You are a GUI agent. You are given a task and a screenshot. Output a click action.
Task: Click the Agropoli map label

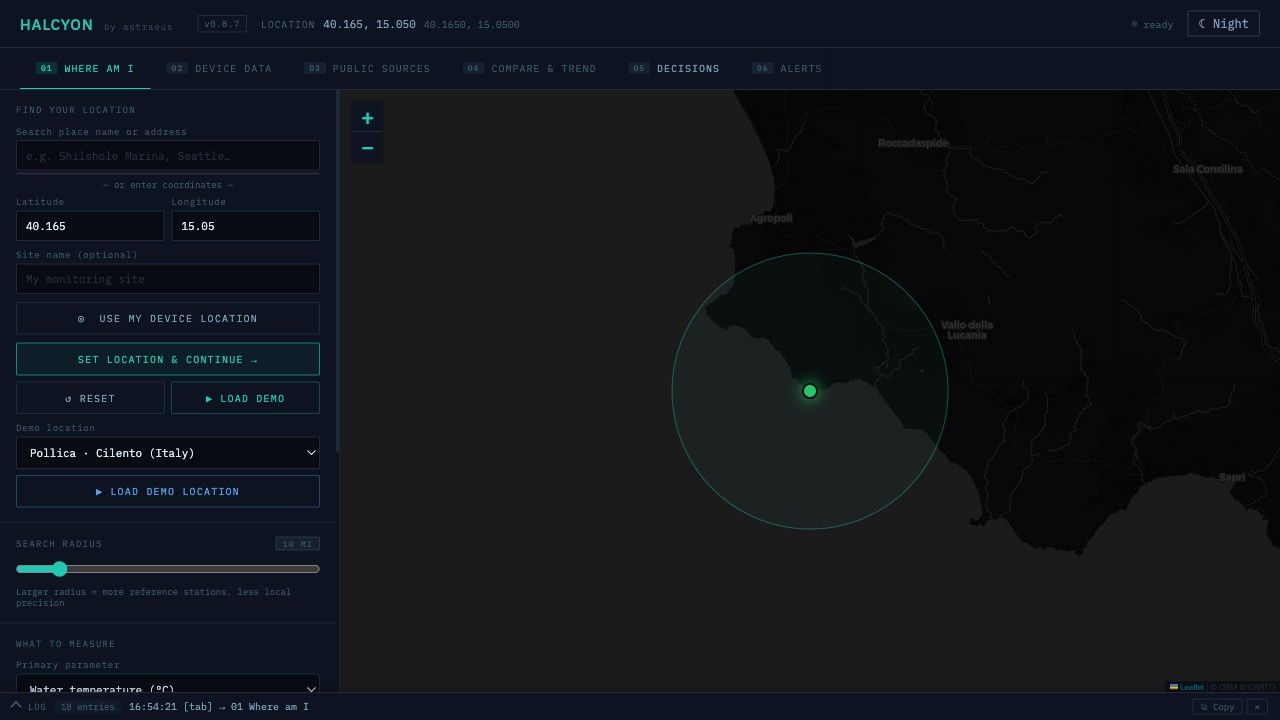coord(771,218)
